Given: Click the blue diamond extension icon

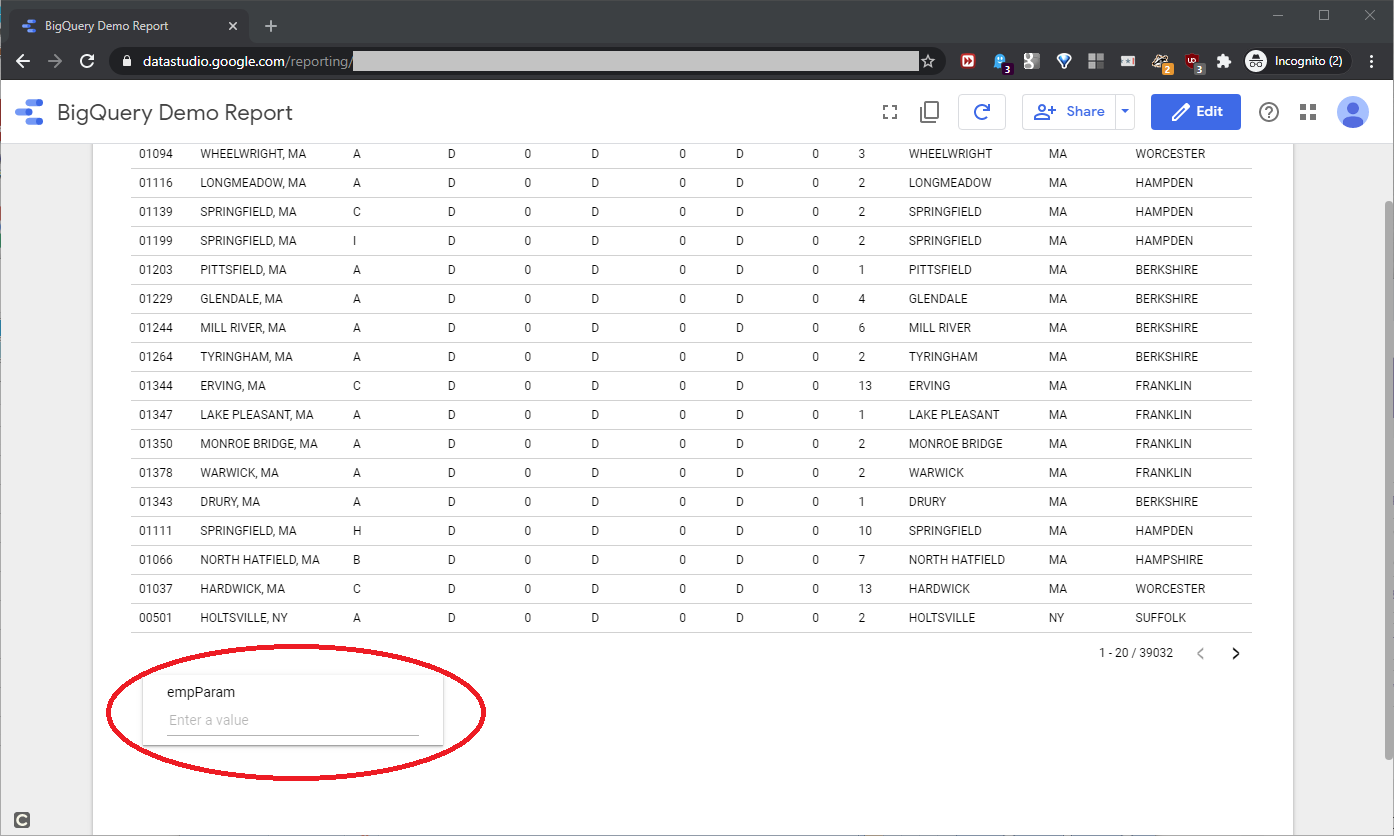Looking at the screenshot, I should 1064,61.
